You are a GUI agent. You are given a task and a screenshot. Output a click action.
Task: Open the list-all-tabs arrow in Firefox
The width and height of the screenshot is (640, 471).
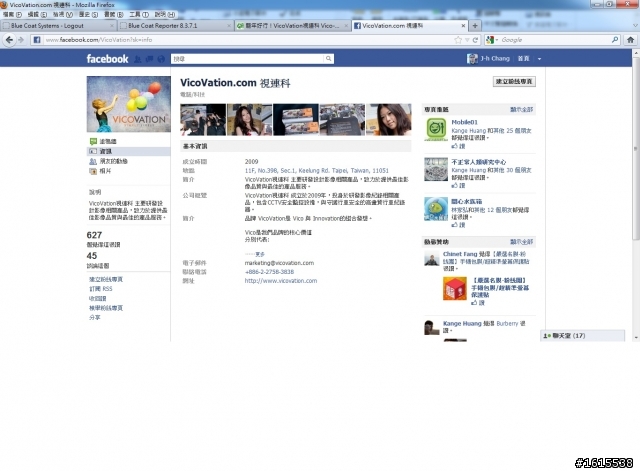pyautogui.click(x=636, y=25)
